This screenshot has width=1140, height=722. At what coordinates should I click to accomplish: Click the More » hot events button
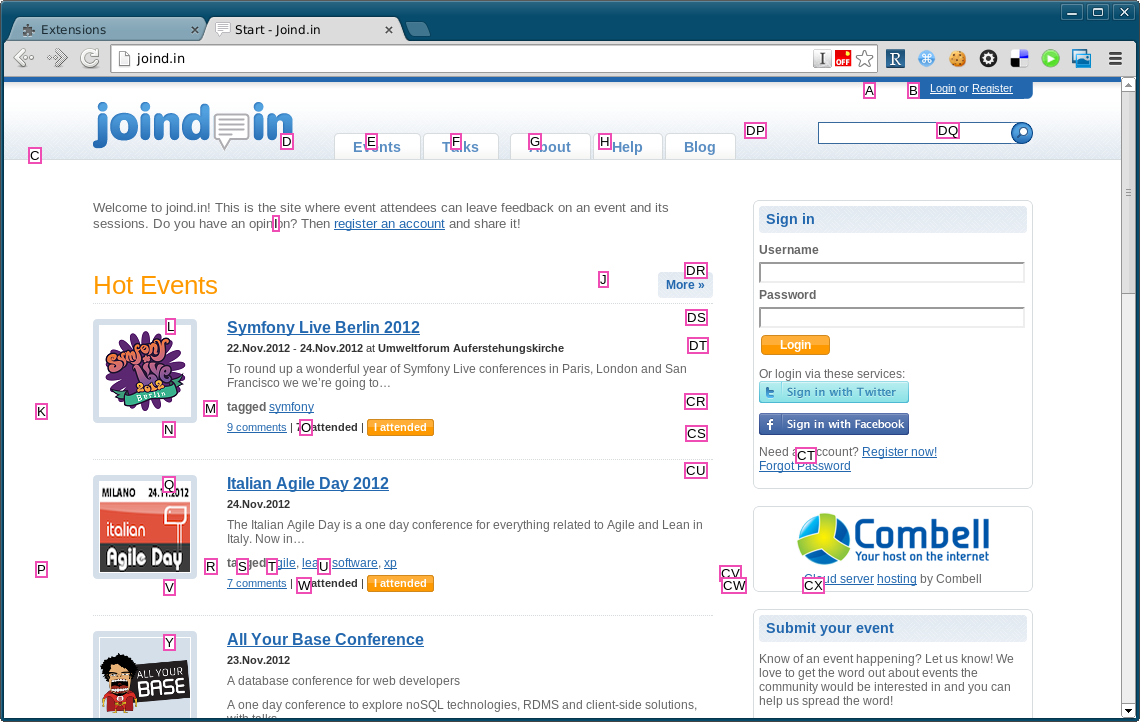coord(685,285)
